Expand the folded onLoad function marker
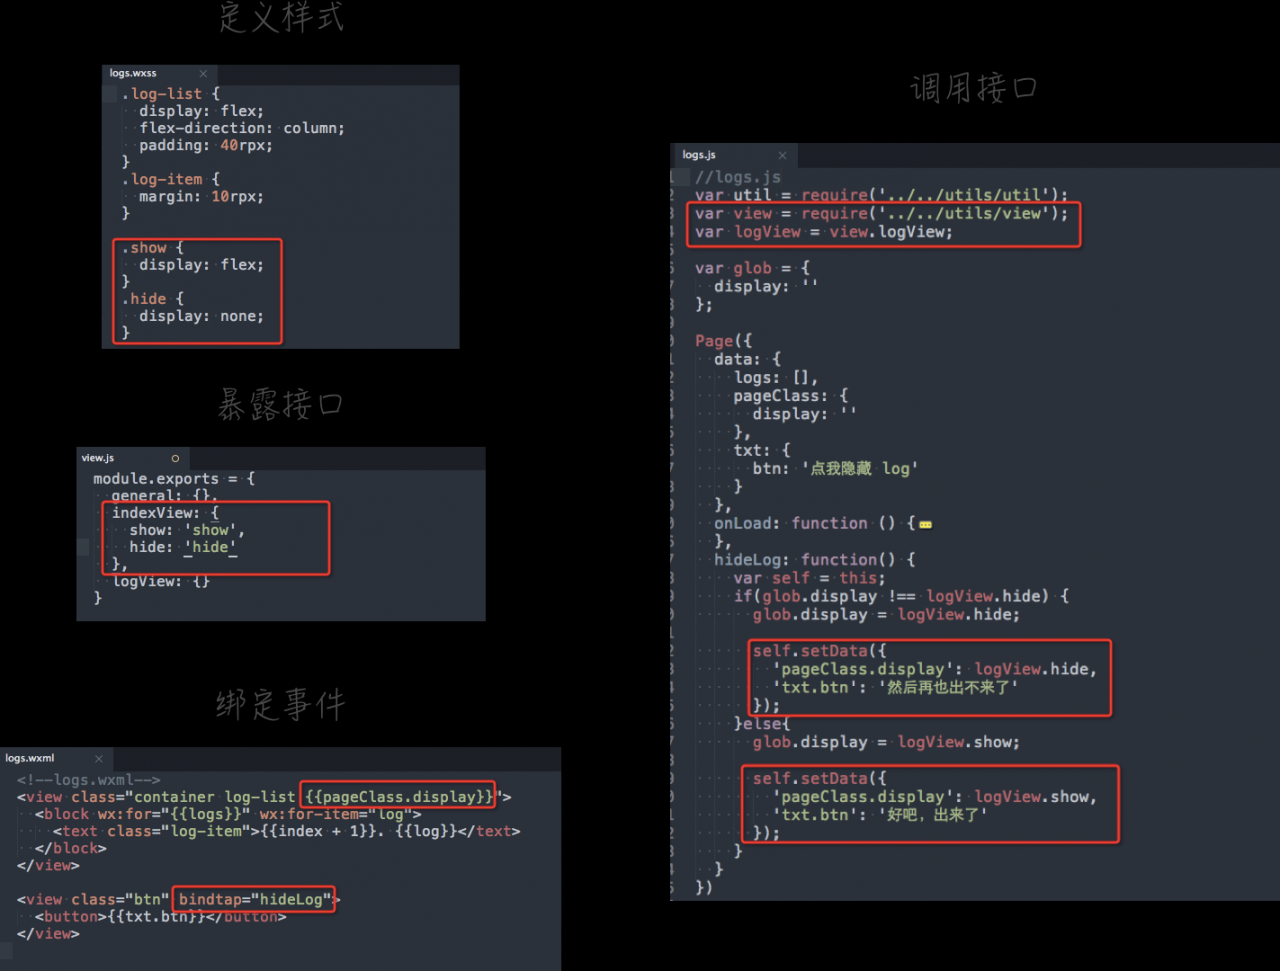 (x=925, y=524)
